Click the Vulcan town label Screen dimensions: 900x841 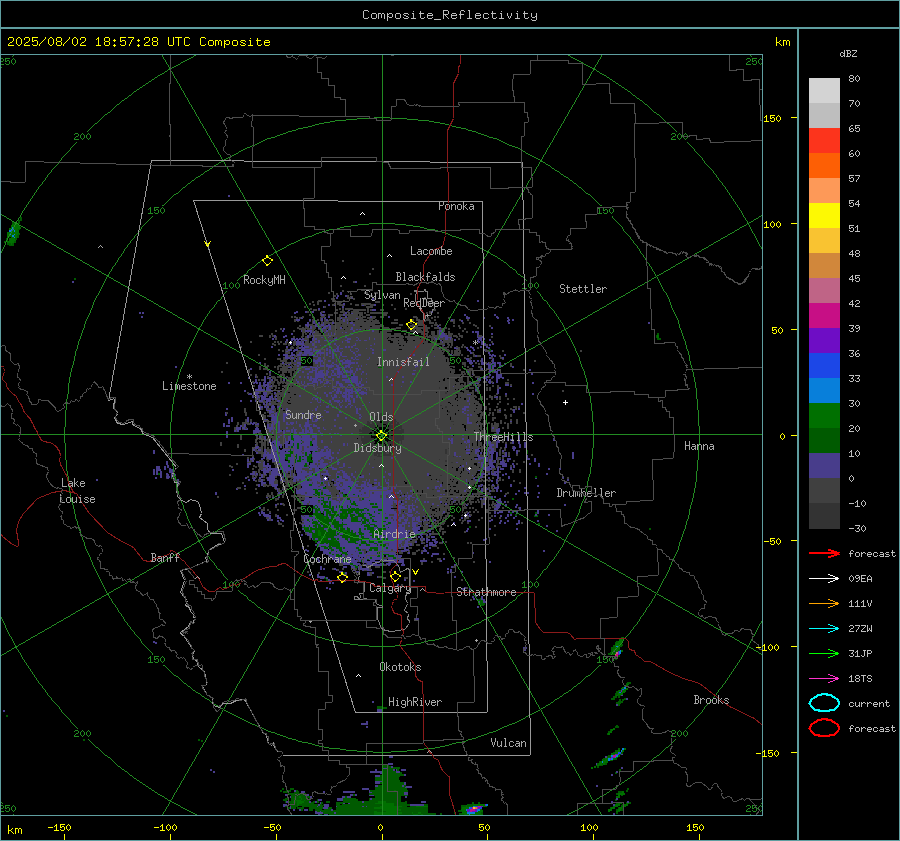click(x=508, y=743)
